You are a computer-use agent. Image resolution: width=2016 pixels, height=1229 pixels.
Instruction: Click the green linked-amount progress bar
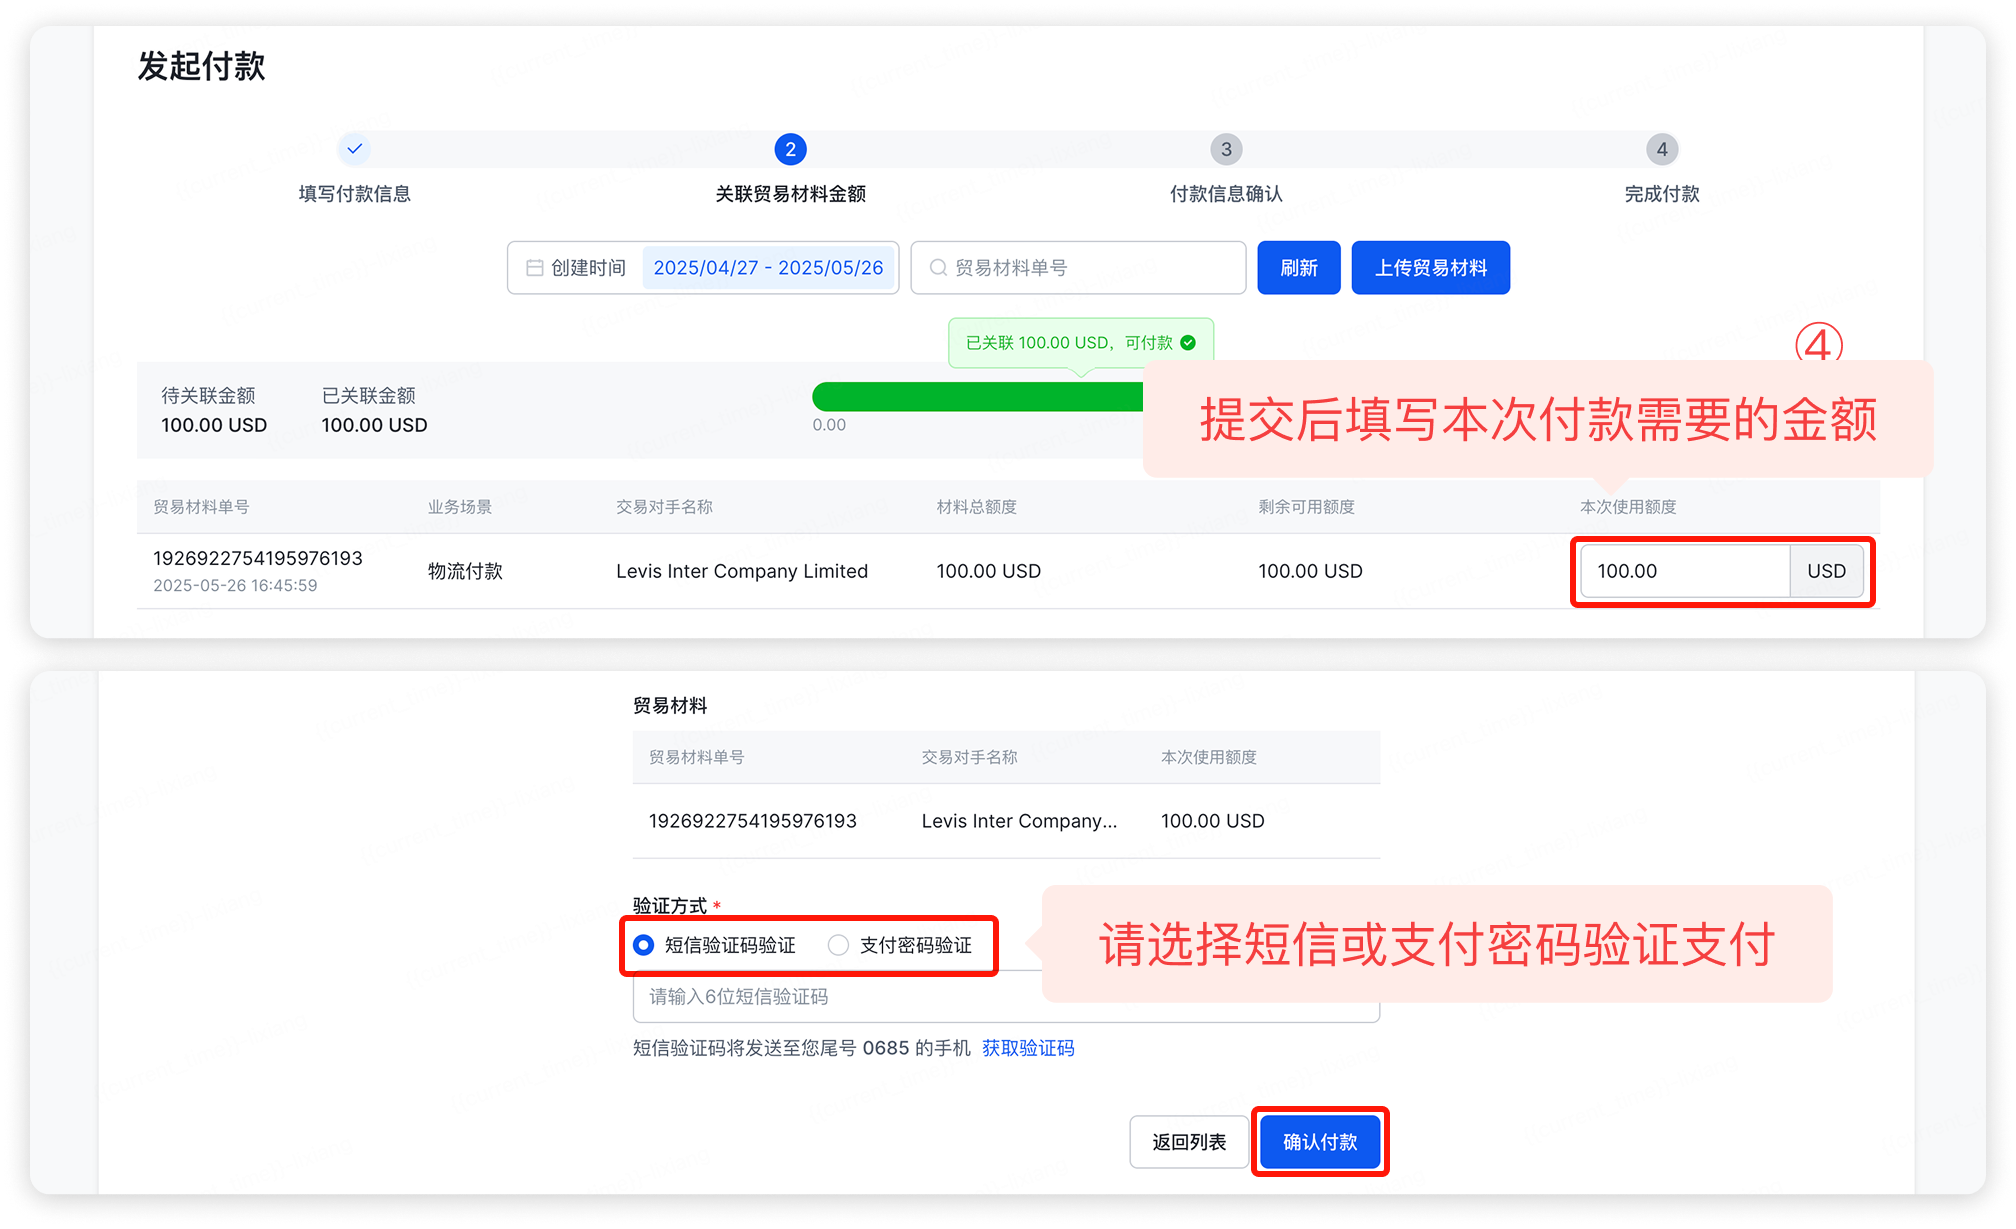(976, 397)
